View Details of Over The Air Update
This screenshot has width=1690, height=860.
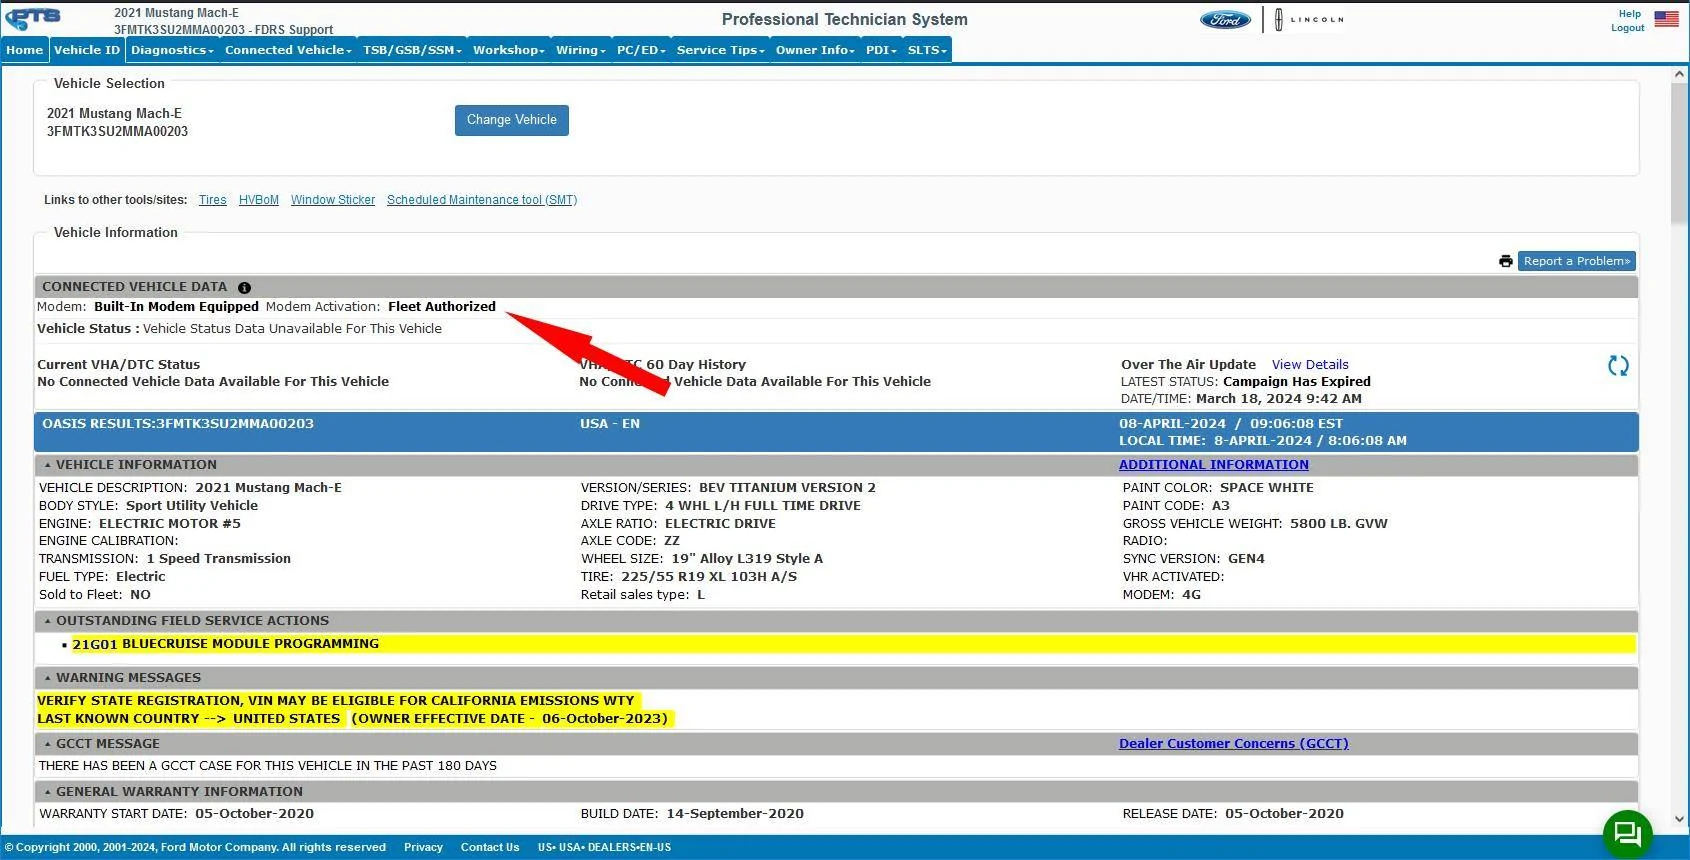[x=1310, y=365]
